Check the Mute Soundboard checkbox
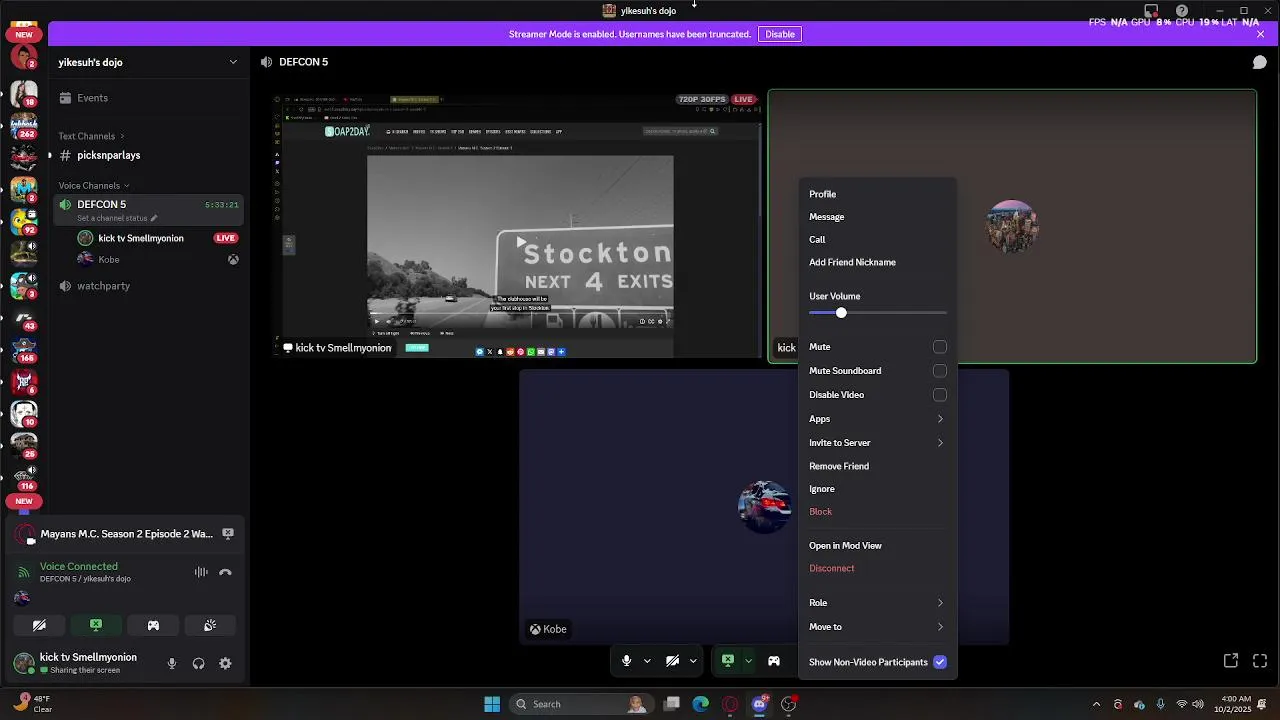This screenshot has width=1280, height=720. (940, 371)
